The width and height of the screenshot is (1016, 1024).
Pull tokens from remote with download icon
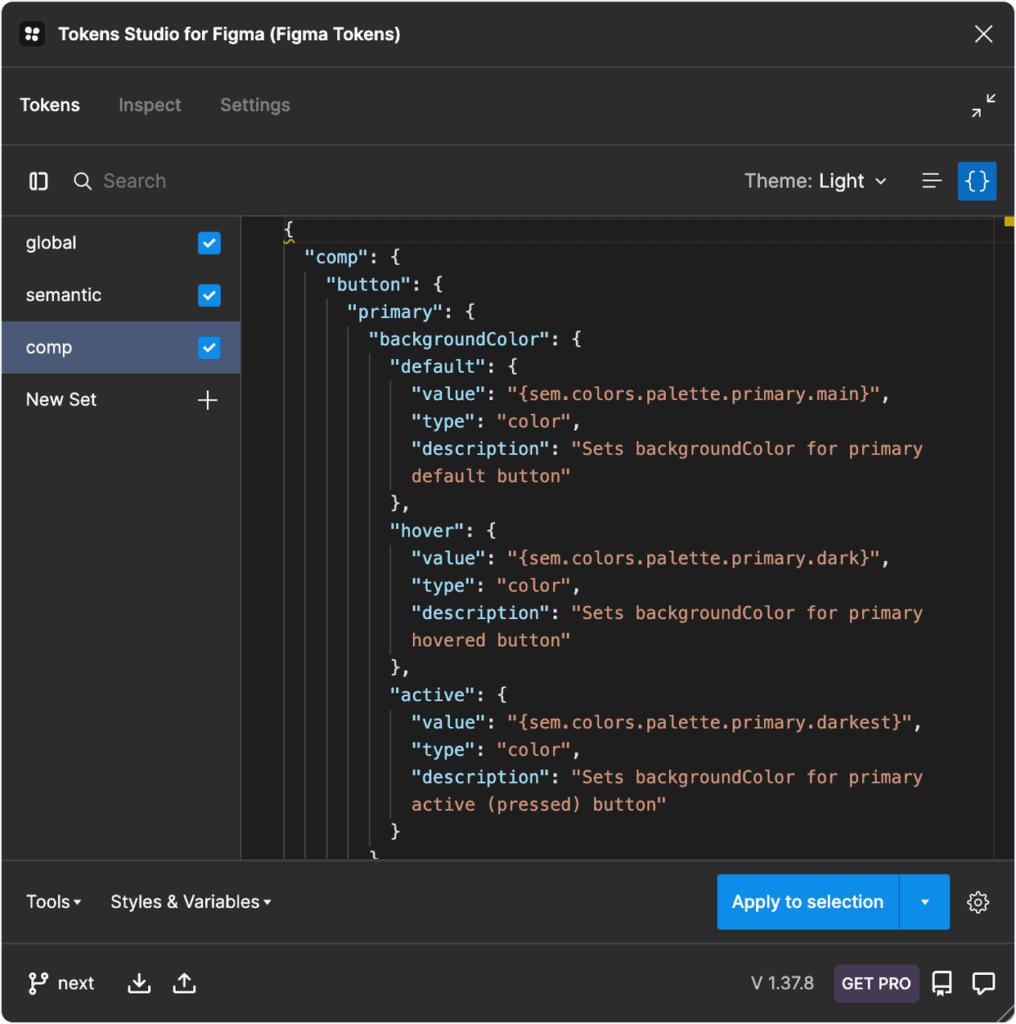click(x=140, y=984)
